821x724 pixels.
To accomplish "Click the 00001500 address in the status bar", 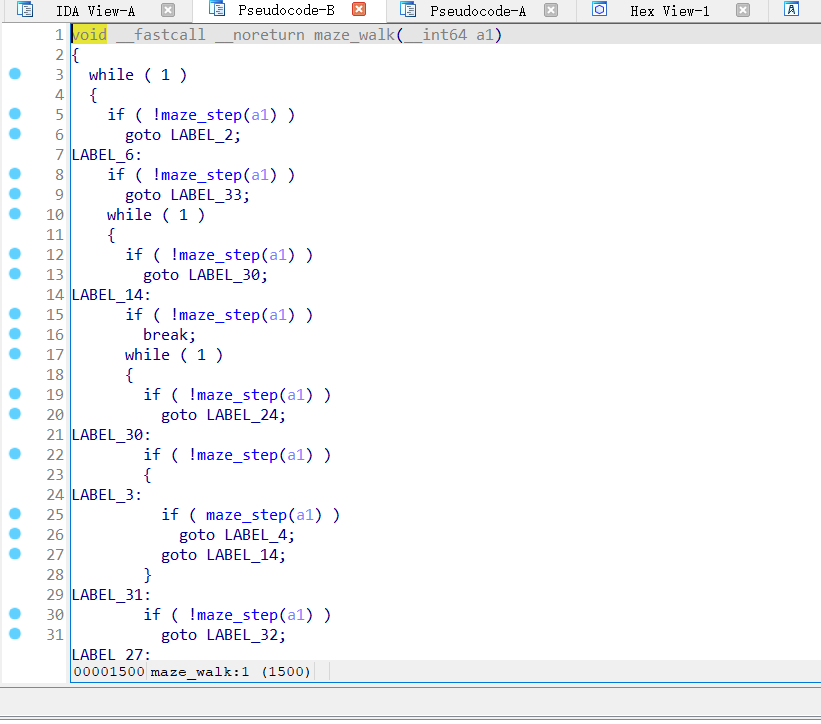I will (110, 671).
